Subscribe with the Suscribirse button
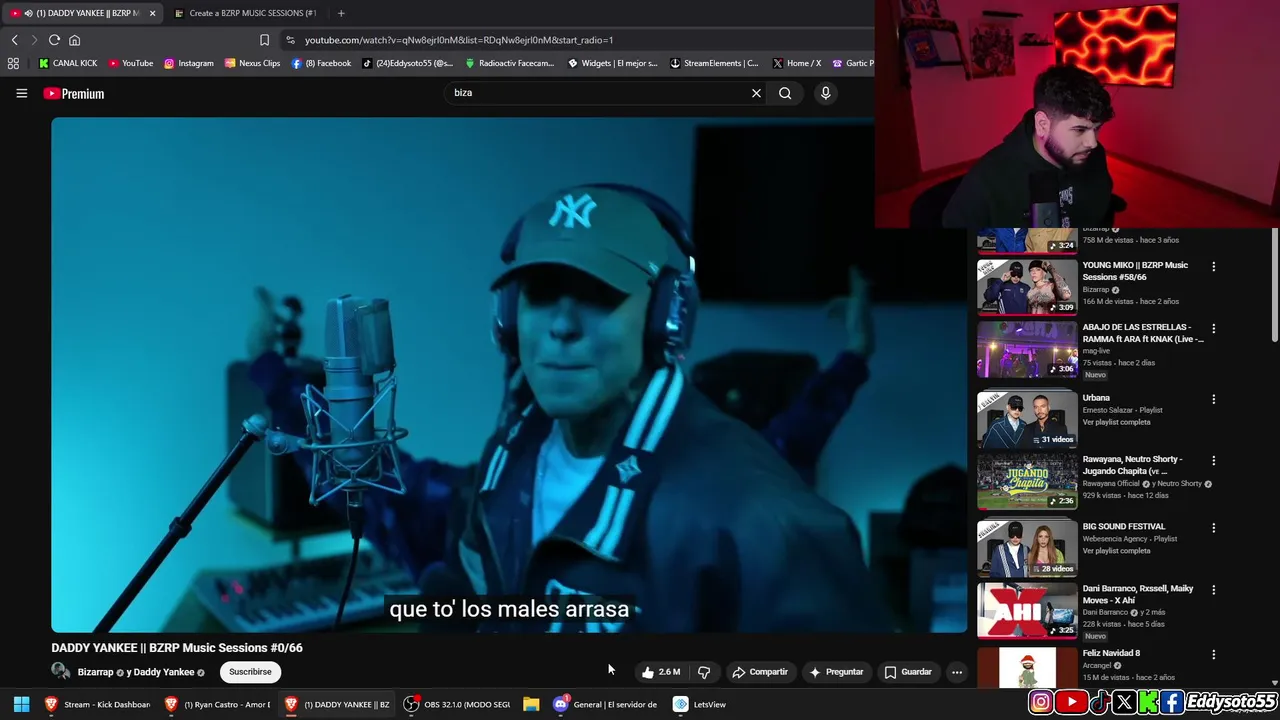This screenshot has width=1280, height=720. tap(250, 672)
